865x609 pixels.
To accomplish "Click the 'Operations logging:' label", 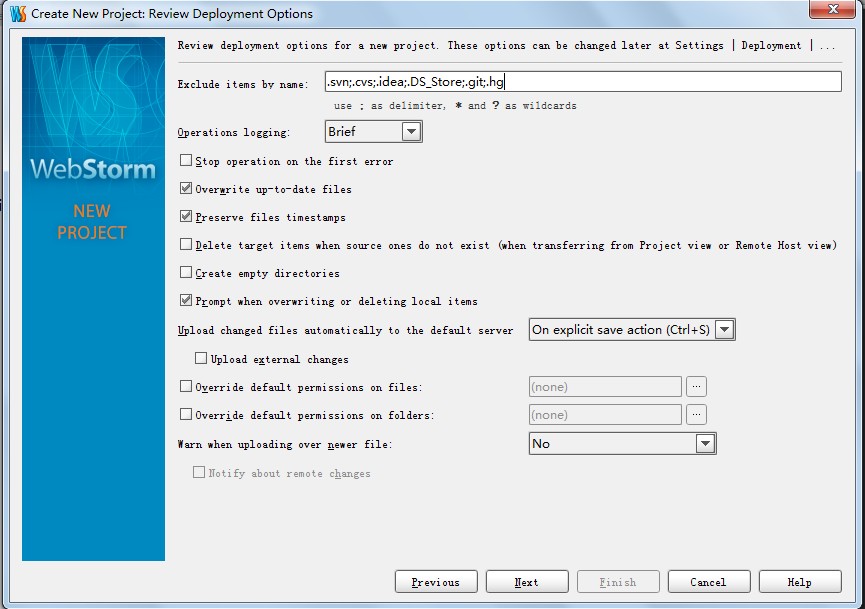I will [233, 132].
